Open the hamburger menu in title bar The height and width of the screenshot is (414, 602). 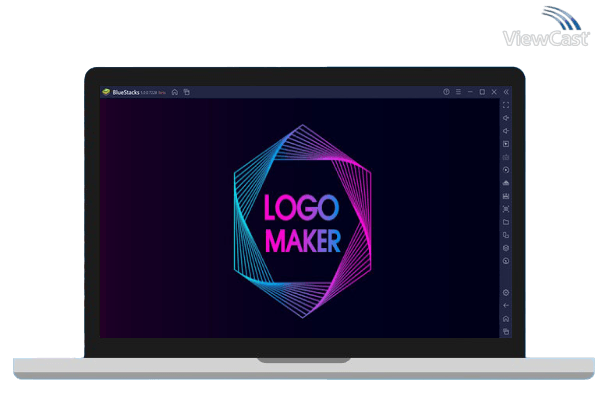click(458, 92)
